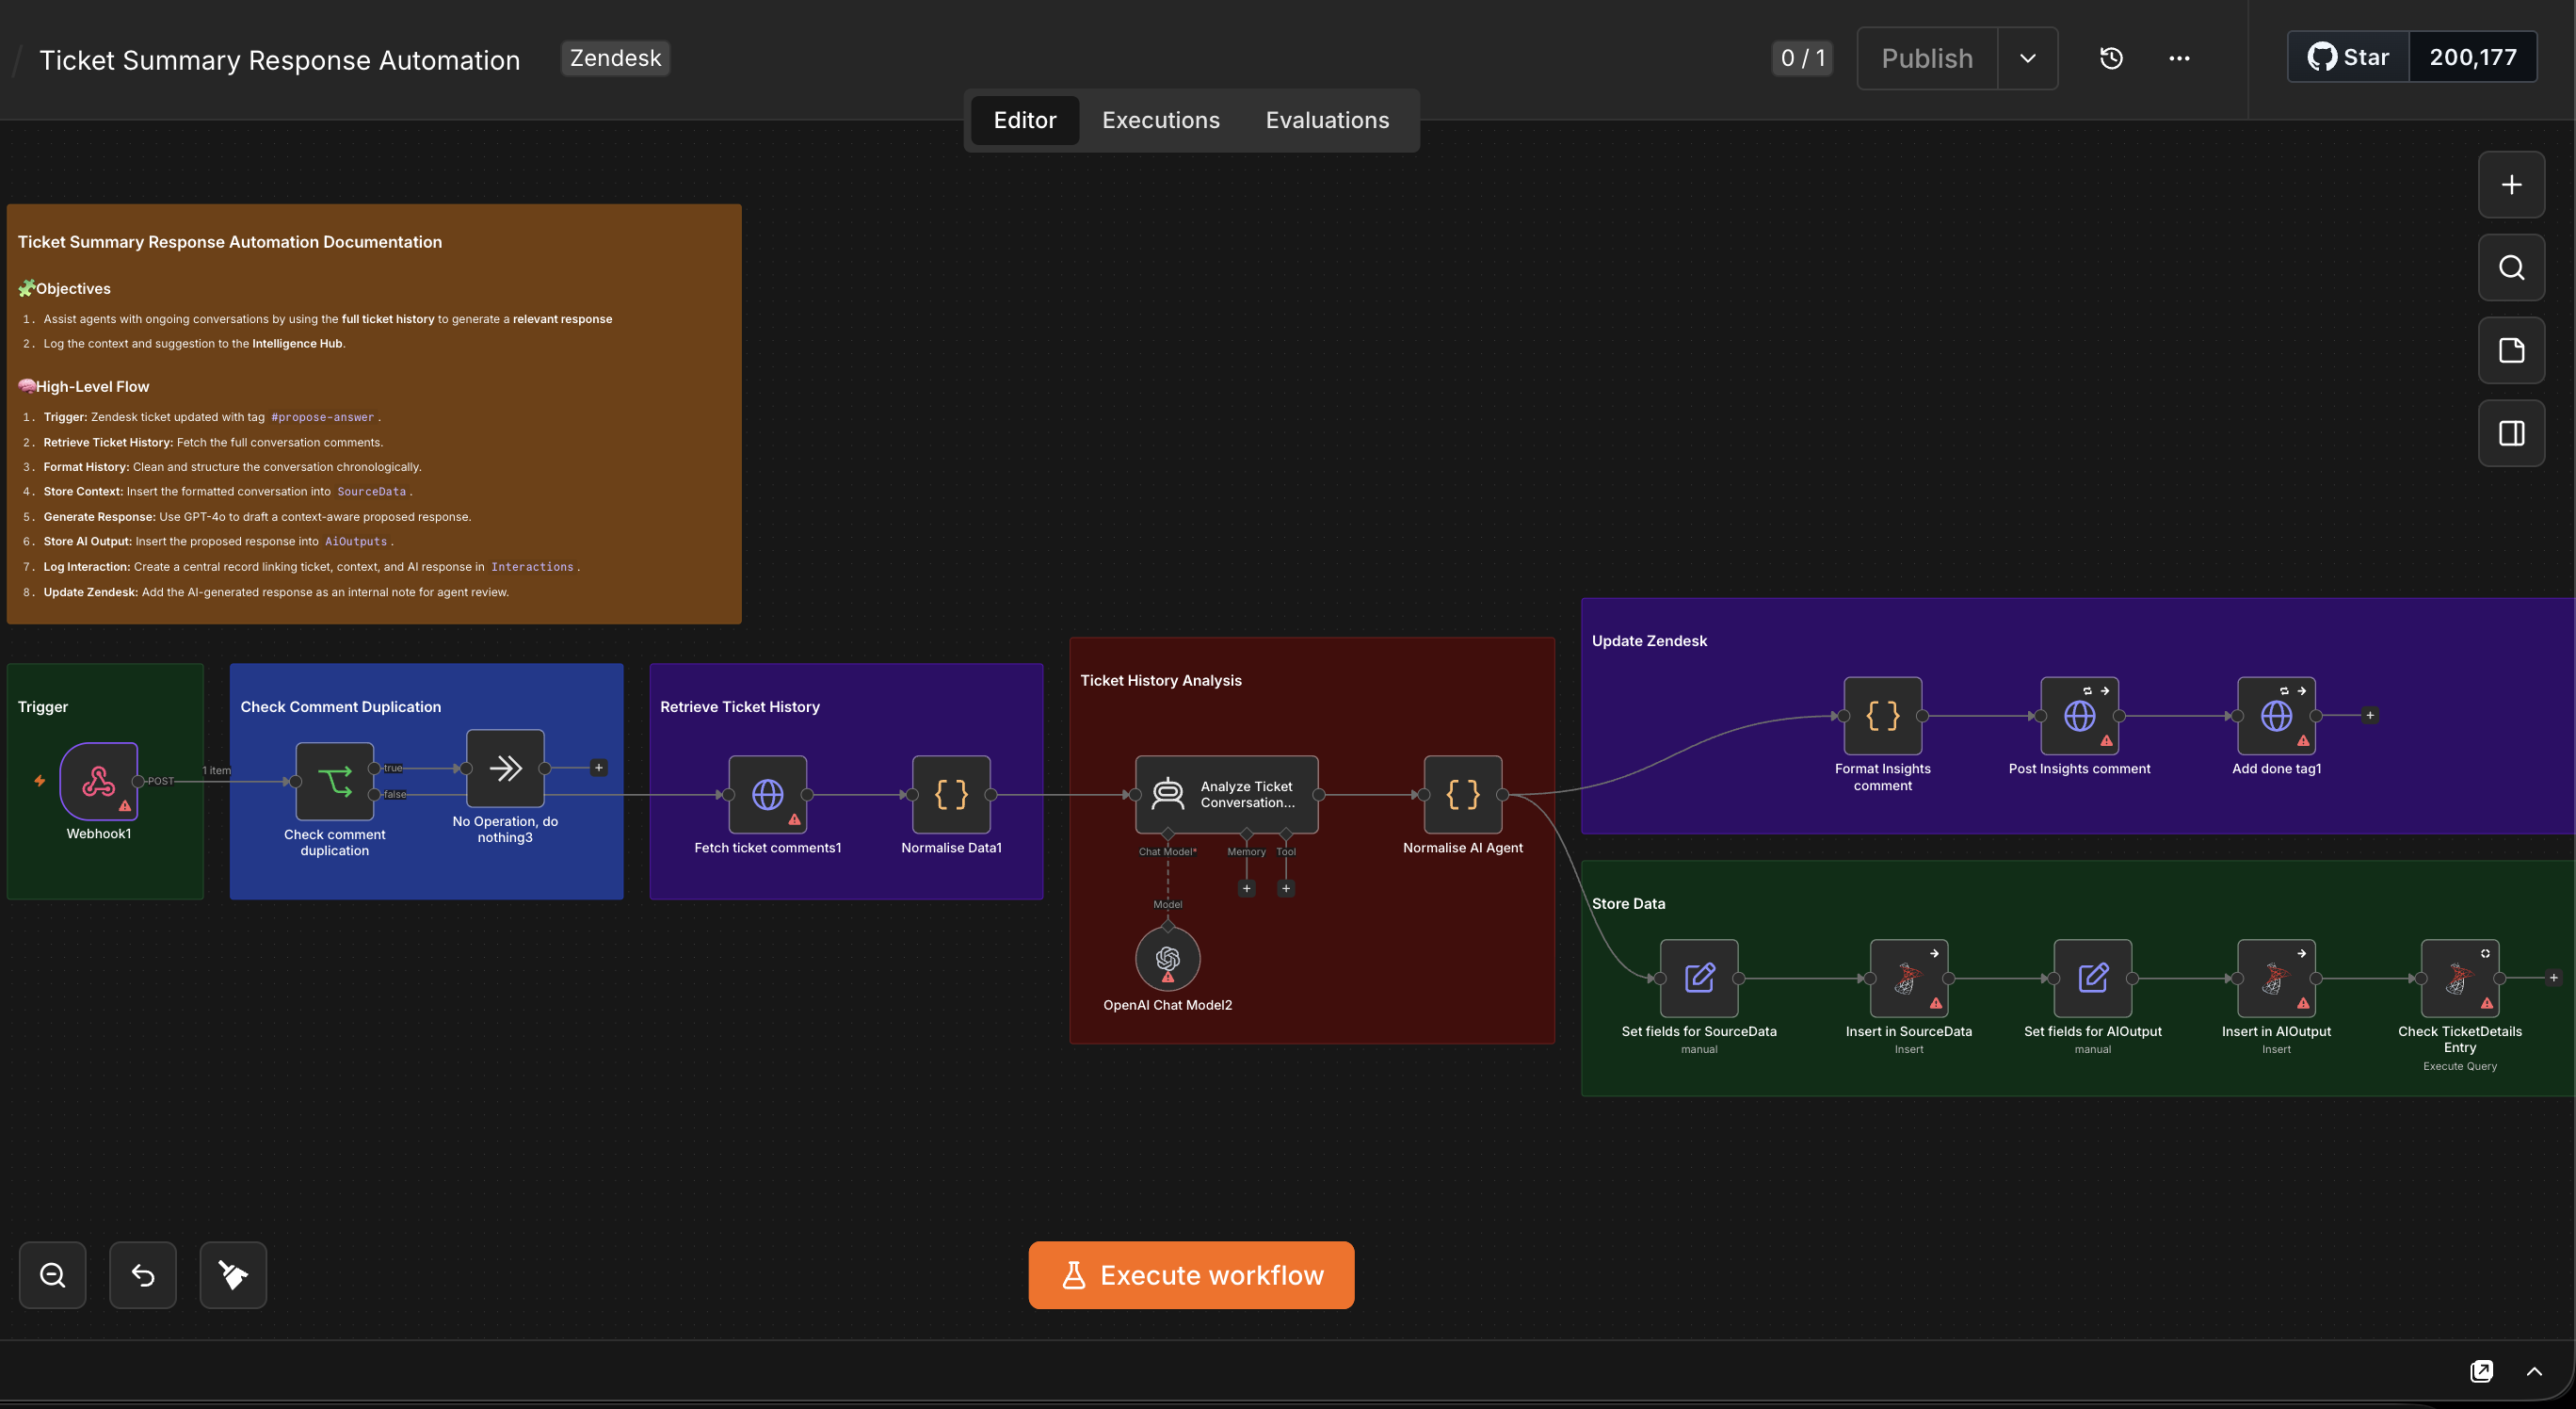Click the Chat Model connector label
Viewport: 2576px width, 1409px height.
(x=1167, y=852)
